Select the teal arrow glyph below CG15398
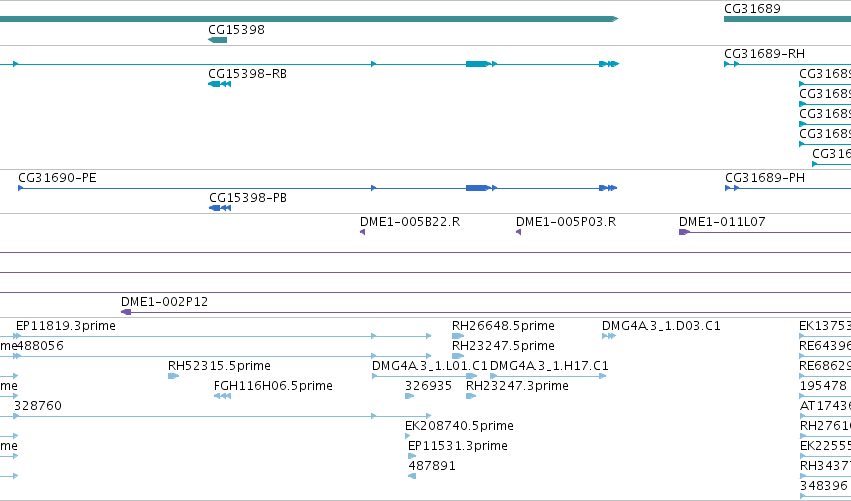The height and width of the screenshot is (501, 851). pos(218,40)
